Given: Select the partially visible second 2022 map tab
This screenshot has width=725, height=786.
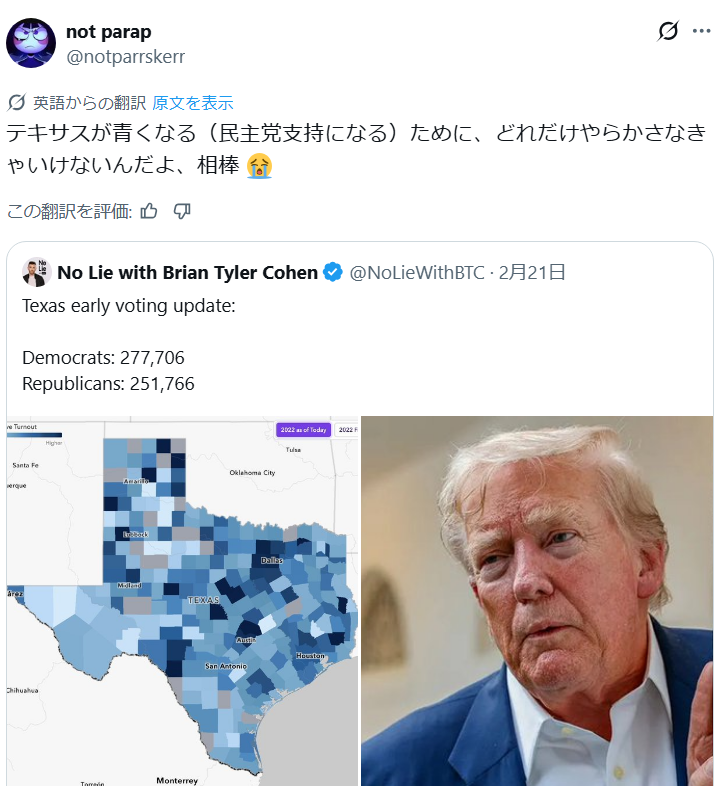Looking at the screenshot, I should [347, 430].
